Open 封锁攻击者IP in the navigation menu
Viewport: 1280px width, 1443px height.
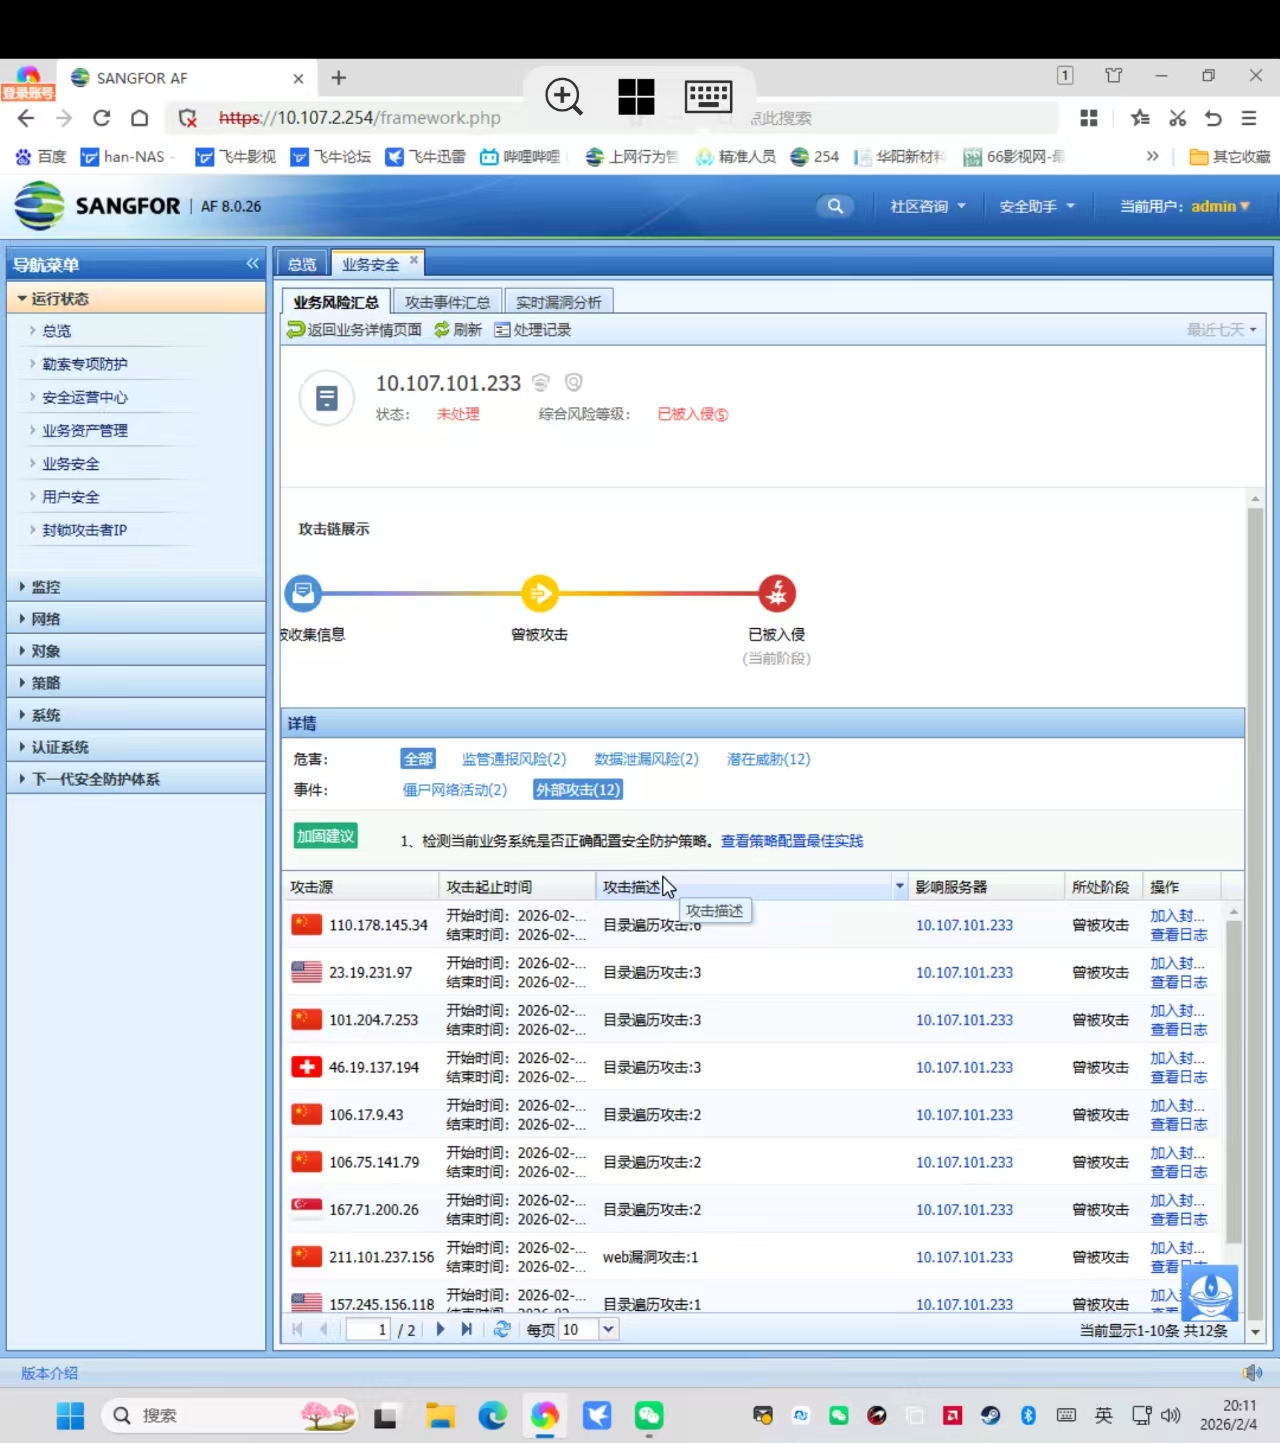(85, 530)
